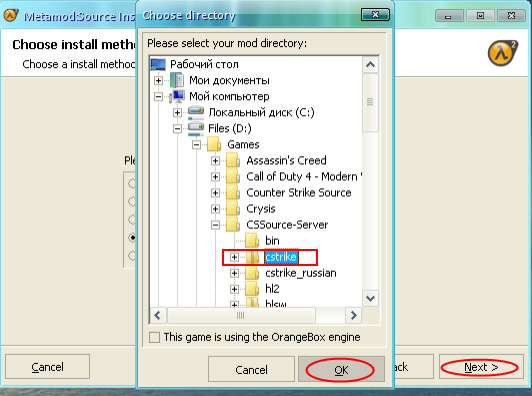Select the Локальный диск (C:) drive icon
The width and height of the screenshot is (532, 396).
point(196,113)
